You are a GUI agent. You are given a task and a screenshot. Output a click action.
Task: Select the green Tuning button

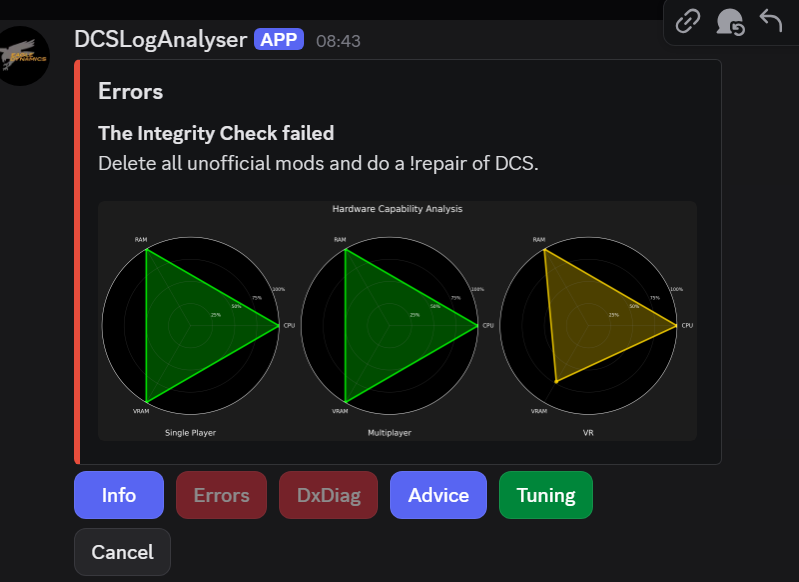[545, 495]
